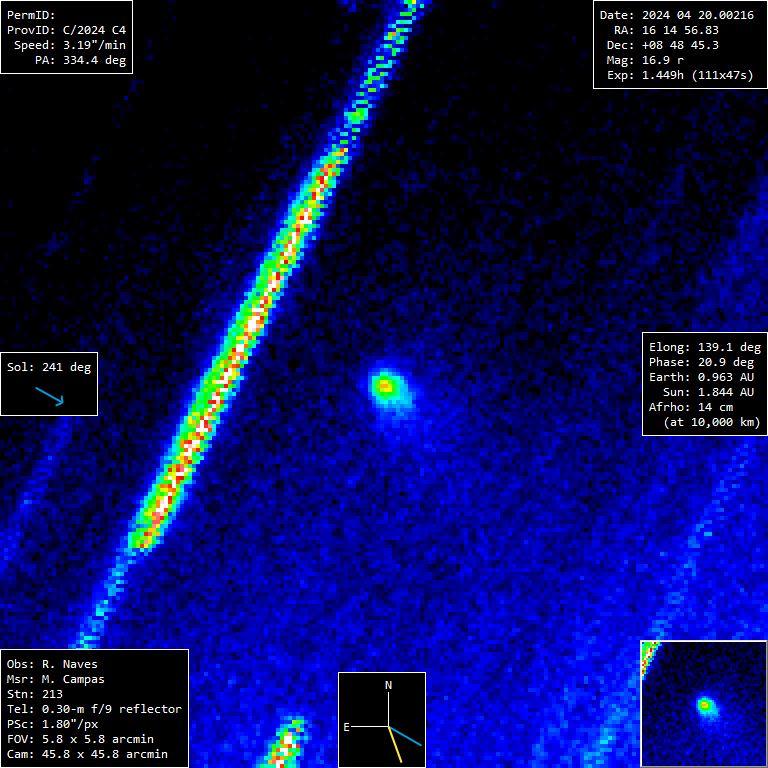Click the 'ProvID: C/2024 C4' text

tap(67, 30)
